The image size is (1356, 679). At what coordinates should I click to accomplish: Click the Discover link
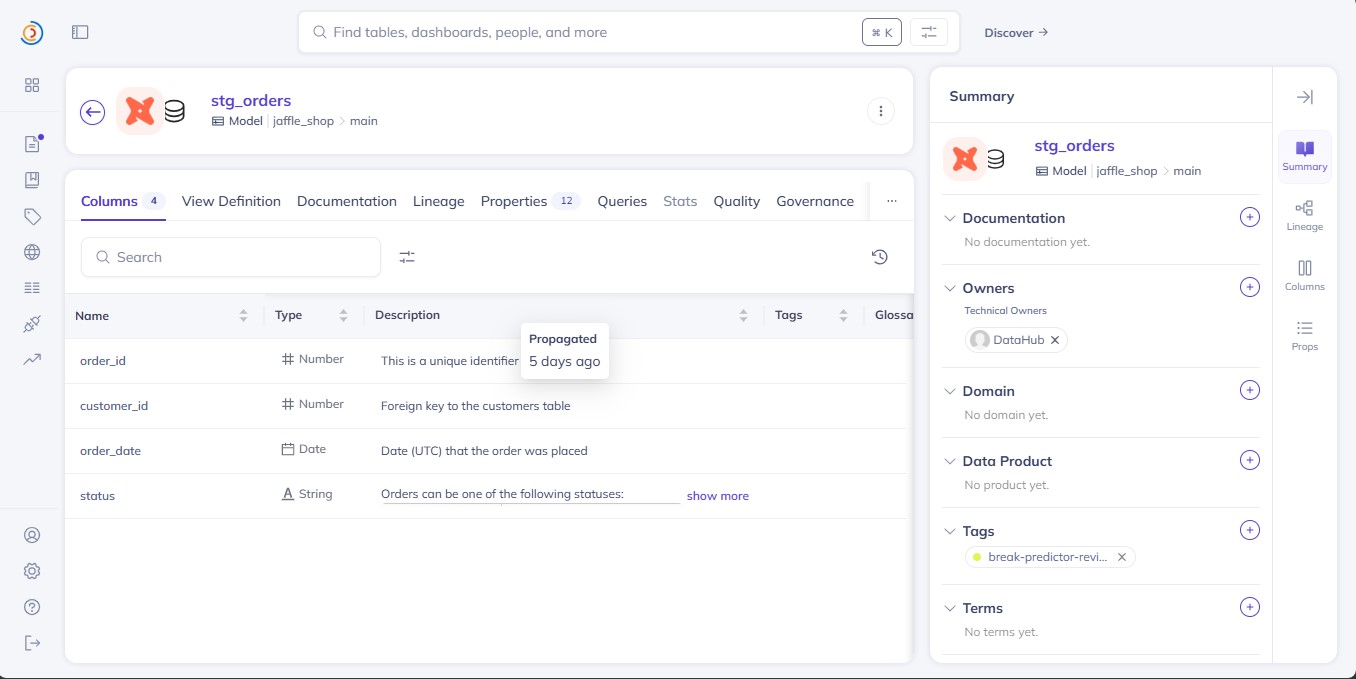pos(1016,33)
